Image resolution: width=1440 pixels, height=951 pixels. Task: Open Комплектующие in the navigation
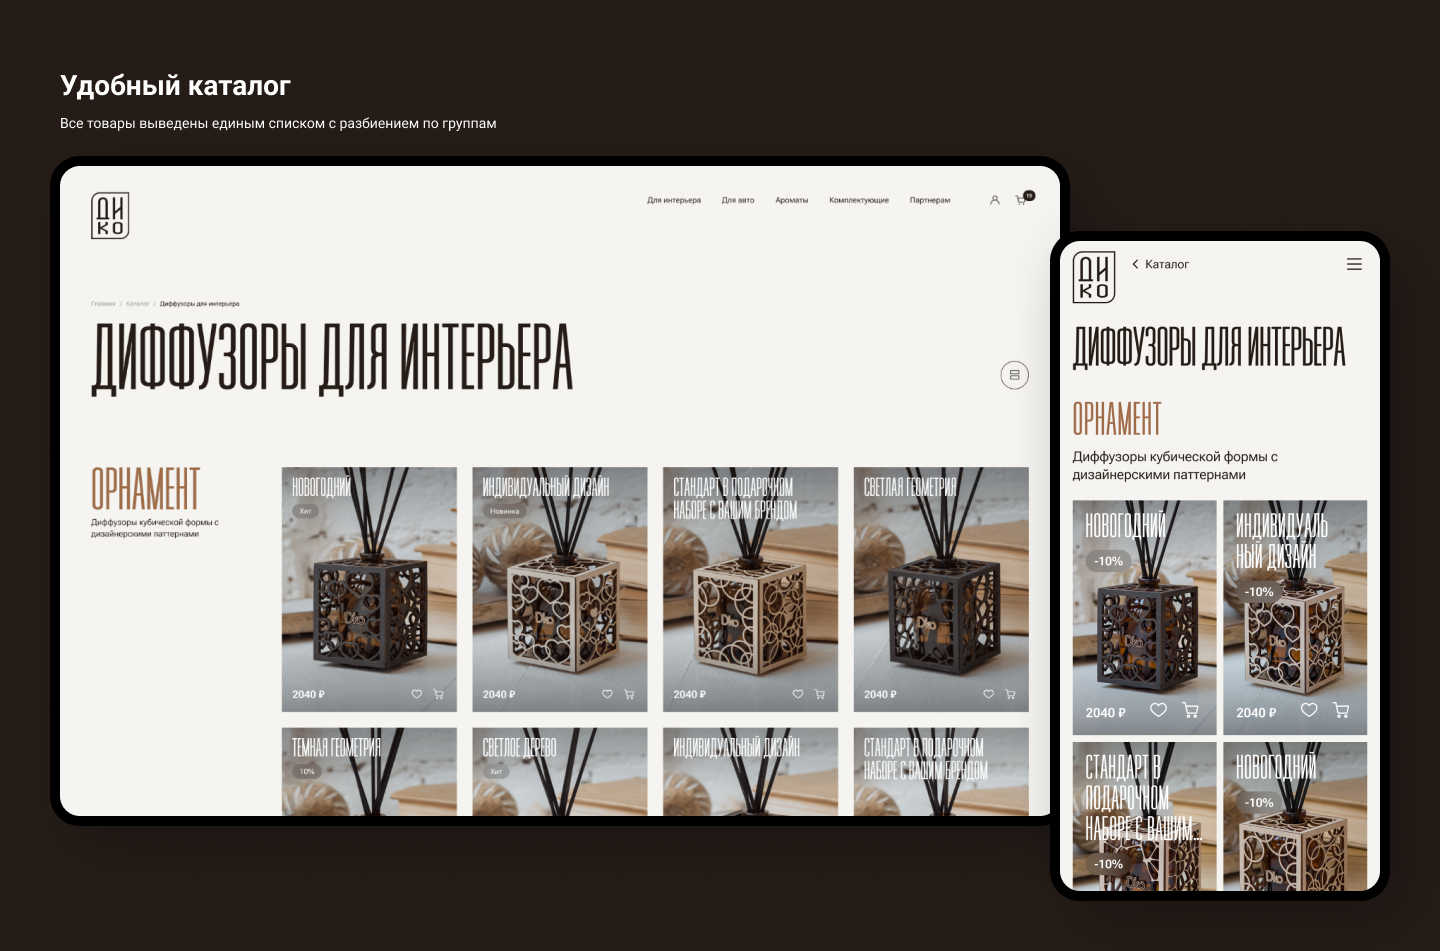pos(859,200)
